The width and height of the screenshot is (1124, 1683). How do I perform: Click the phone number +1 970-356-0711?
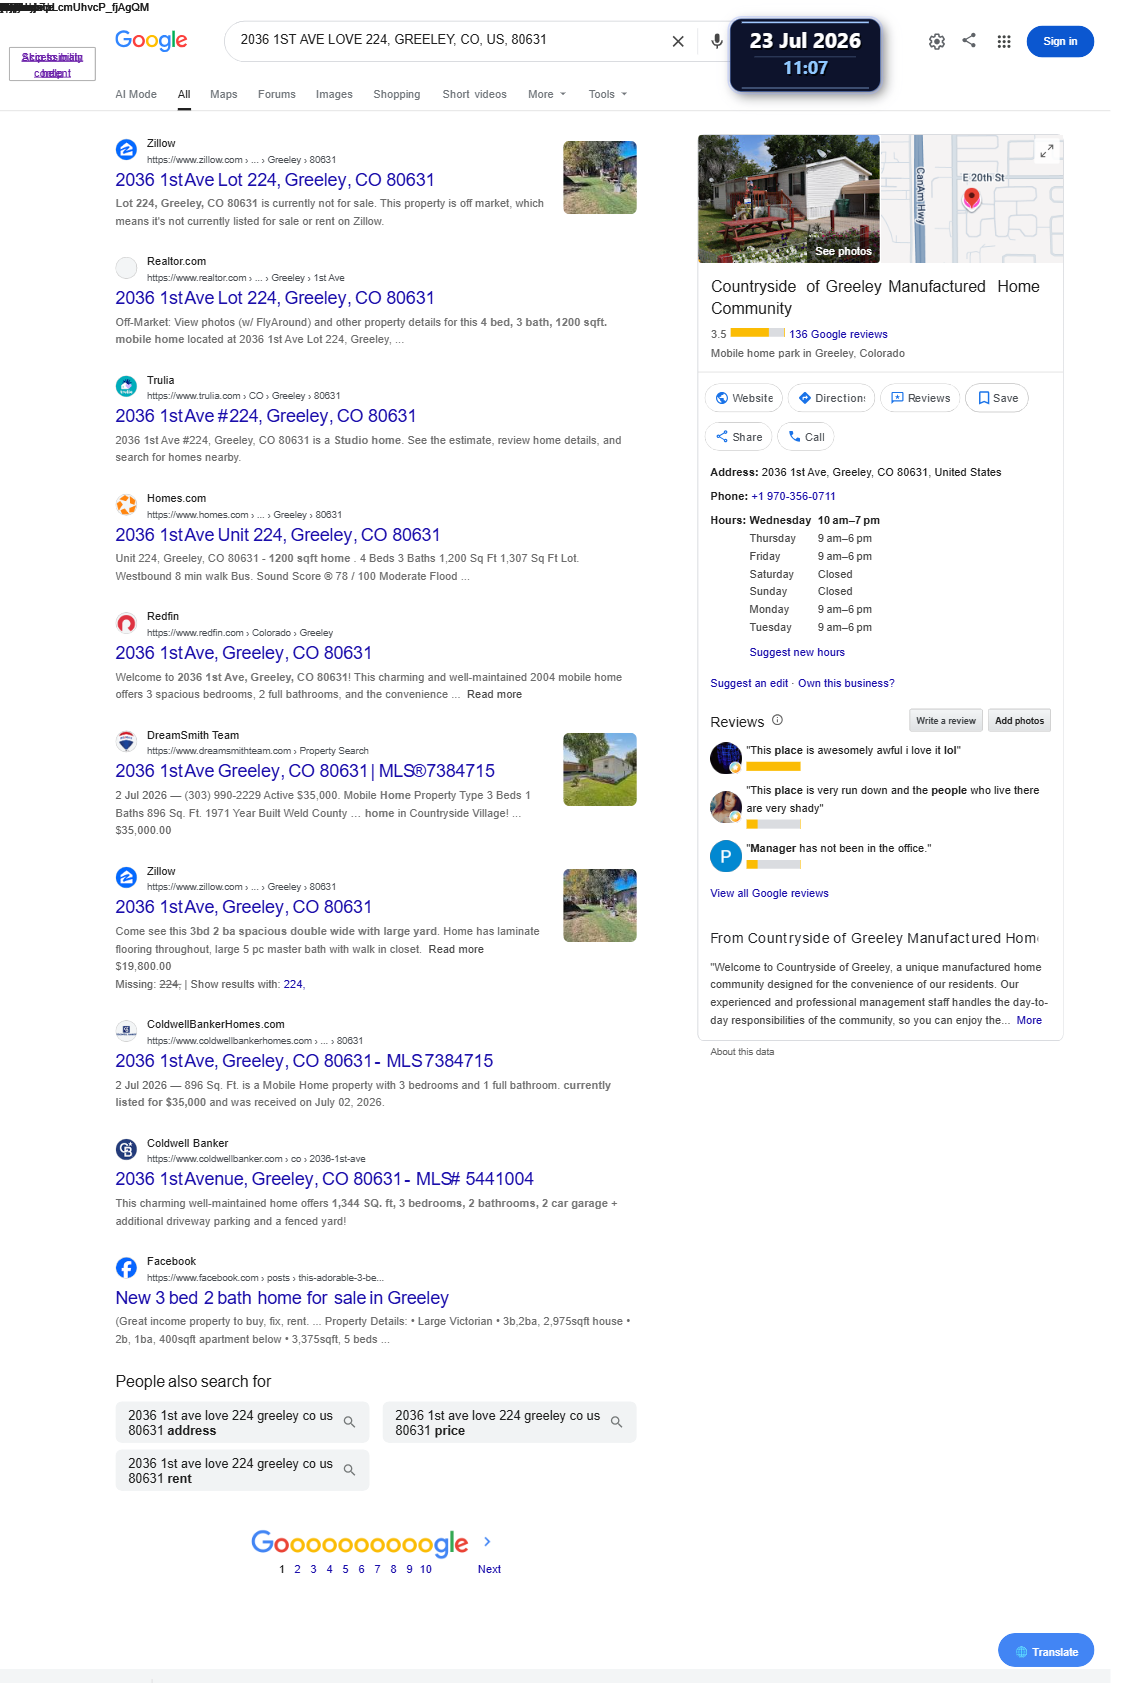coord(794,496)
